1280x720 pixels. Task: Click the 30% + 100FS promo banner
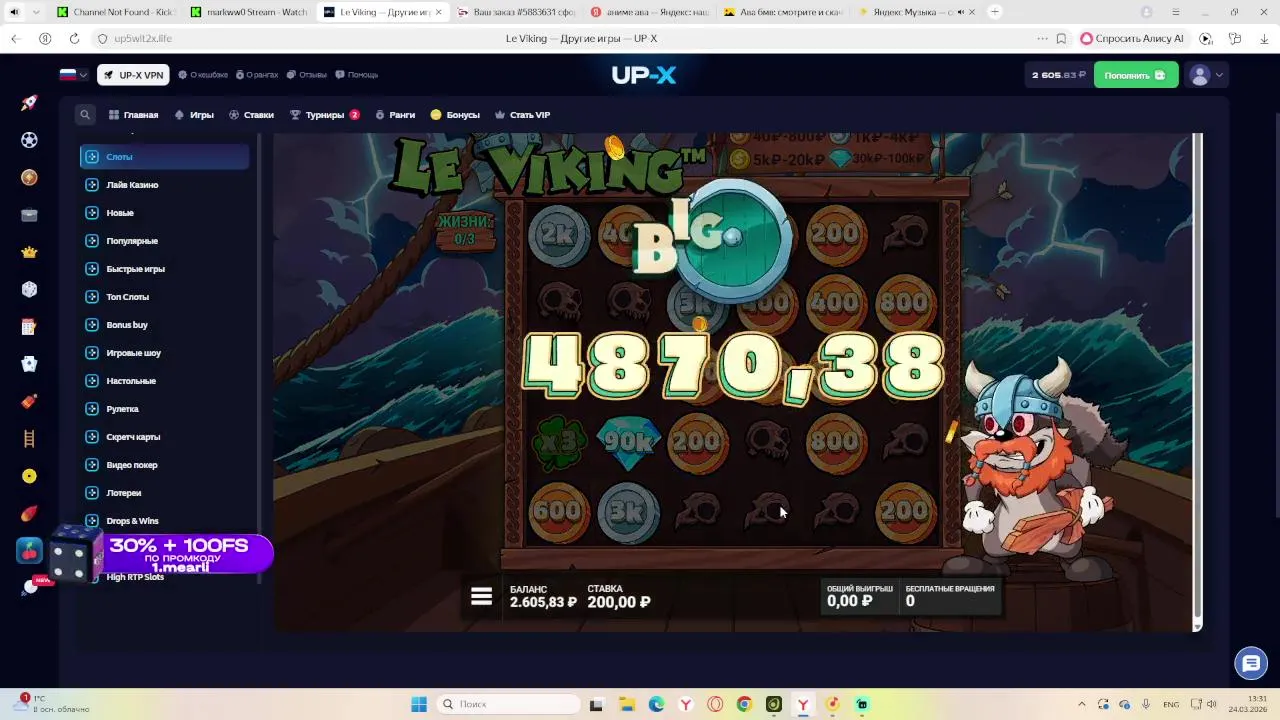162,555
